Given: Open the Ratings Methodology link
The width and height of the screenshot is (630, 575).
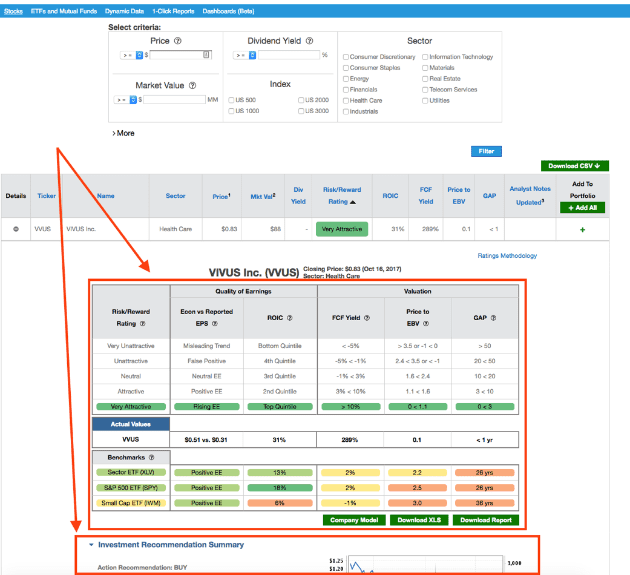Looking at the screenshot, I should click(507, 256).
